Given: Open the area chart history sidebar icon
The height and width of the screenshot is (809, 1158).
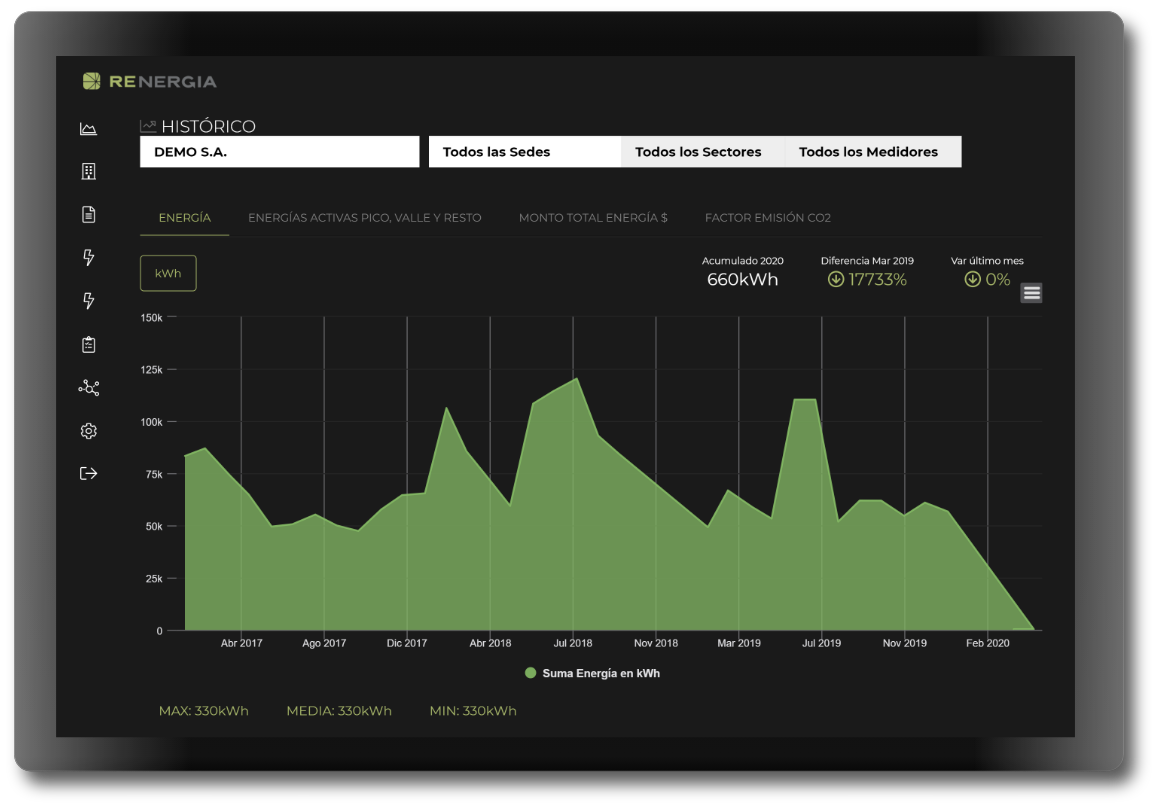Looking at the screenshot, I should tap(88, 129).
